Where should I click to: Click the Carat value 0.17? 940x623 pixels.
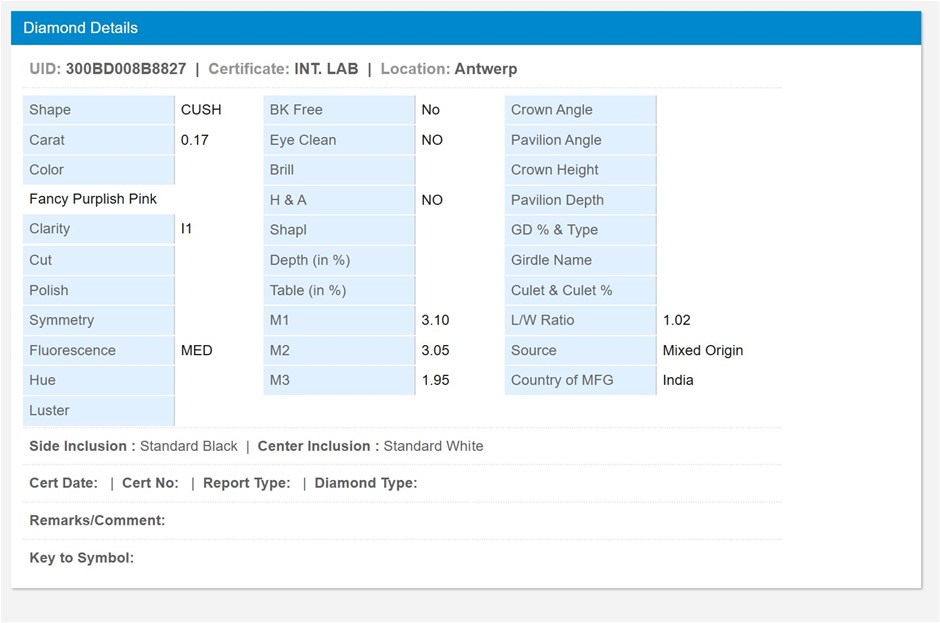pos(195,140)
